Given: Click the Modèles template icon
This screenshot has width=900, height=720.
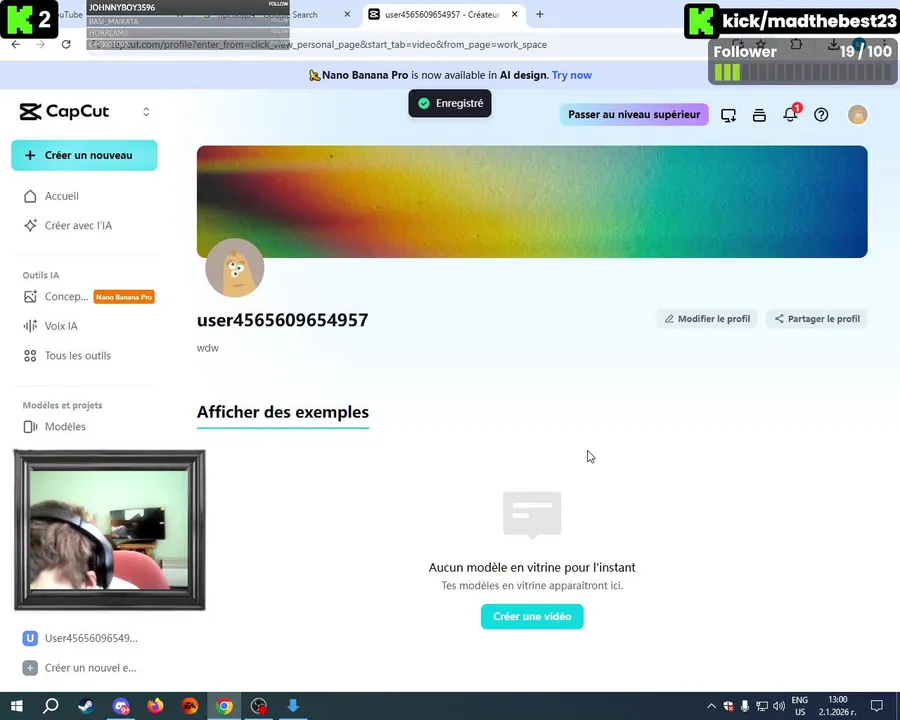Looking at the screenshot, I should [x=30, y=427].
